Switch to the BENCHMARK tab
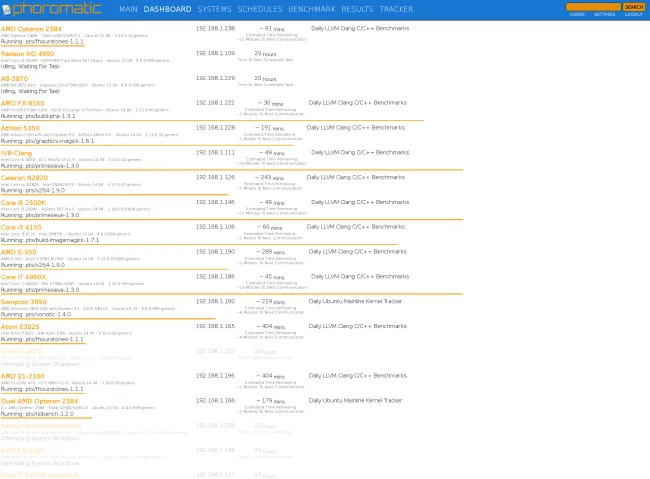Viewport: 650px width, 479px height. pyautogui.click(x=312, y=9)
